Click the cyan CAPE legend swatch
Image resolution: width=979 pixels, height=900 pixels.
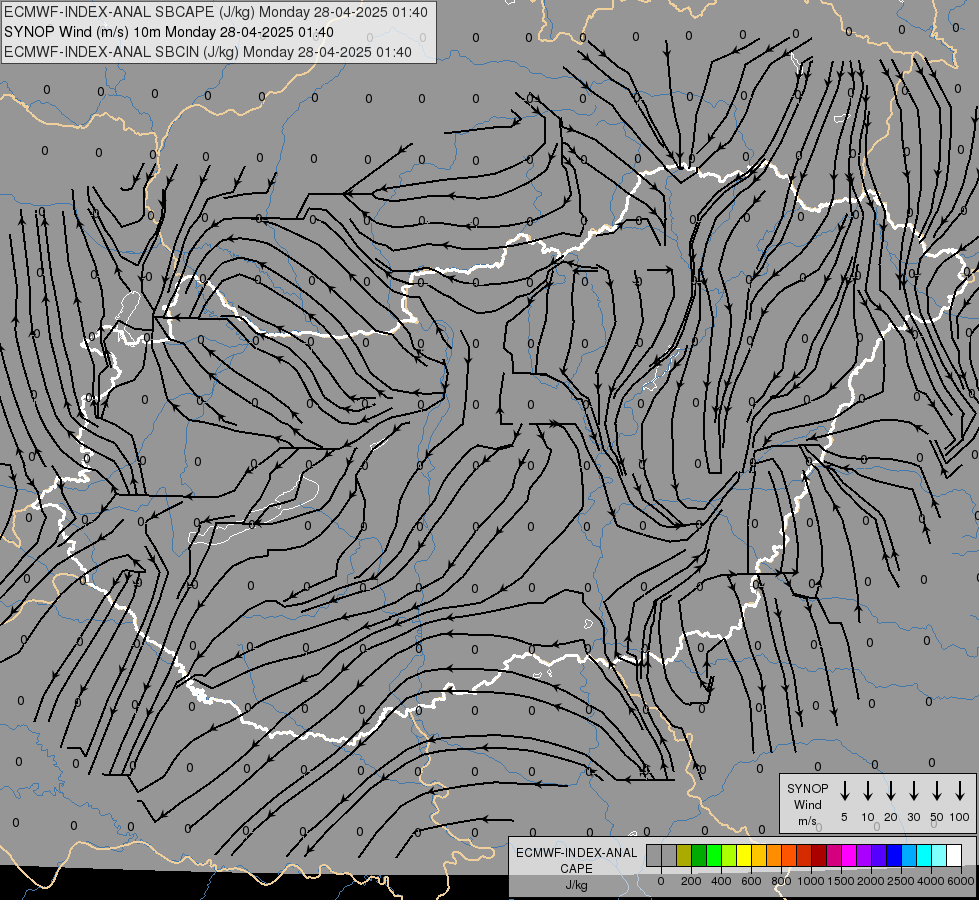(924, 855)
